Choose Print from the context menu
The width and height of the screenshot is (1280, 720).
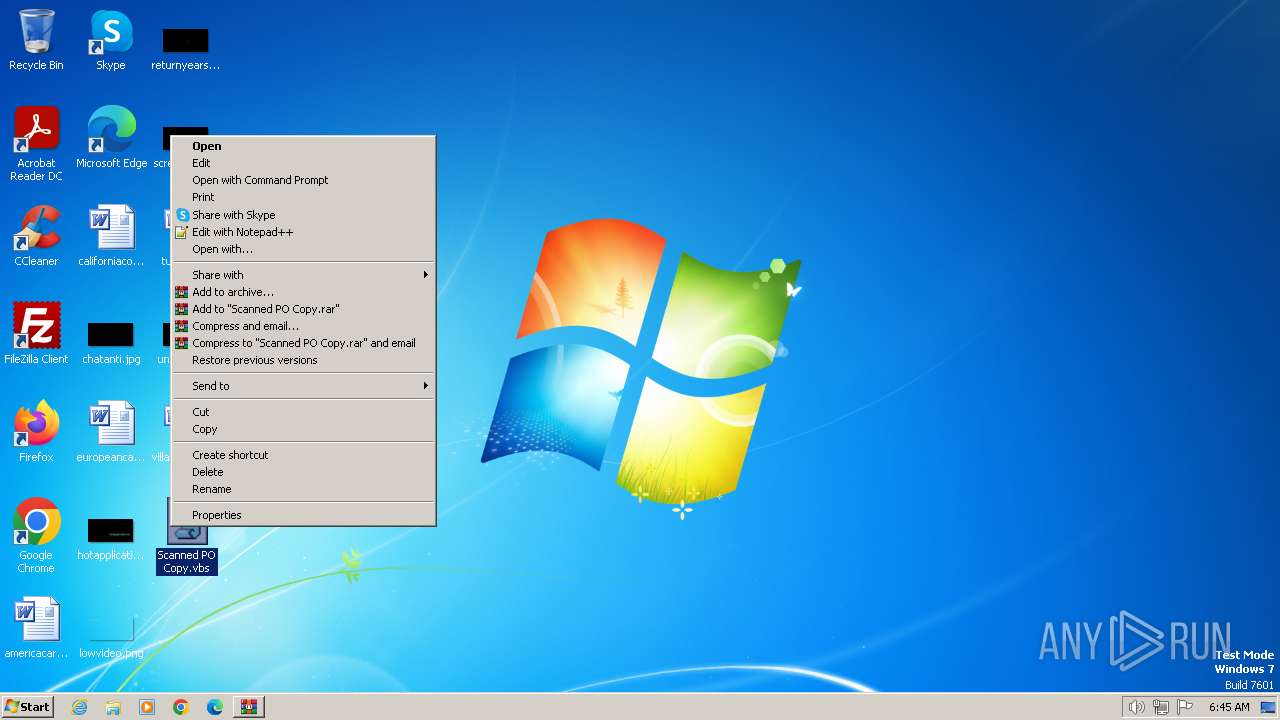[304, 197]
